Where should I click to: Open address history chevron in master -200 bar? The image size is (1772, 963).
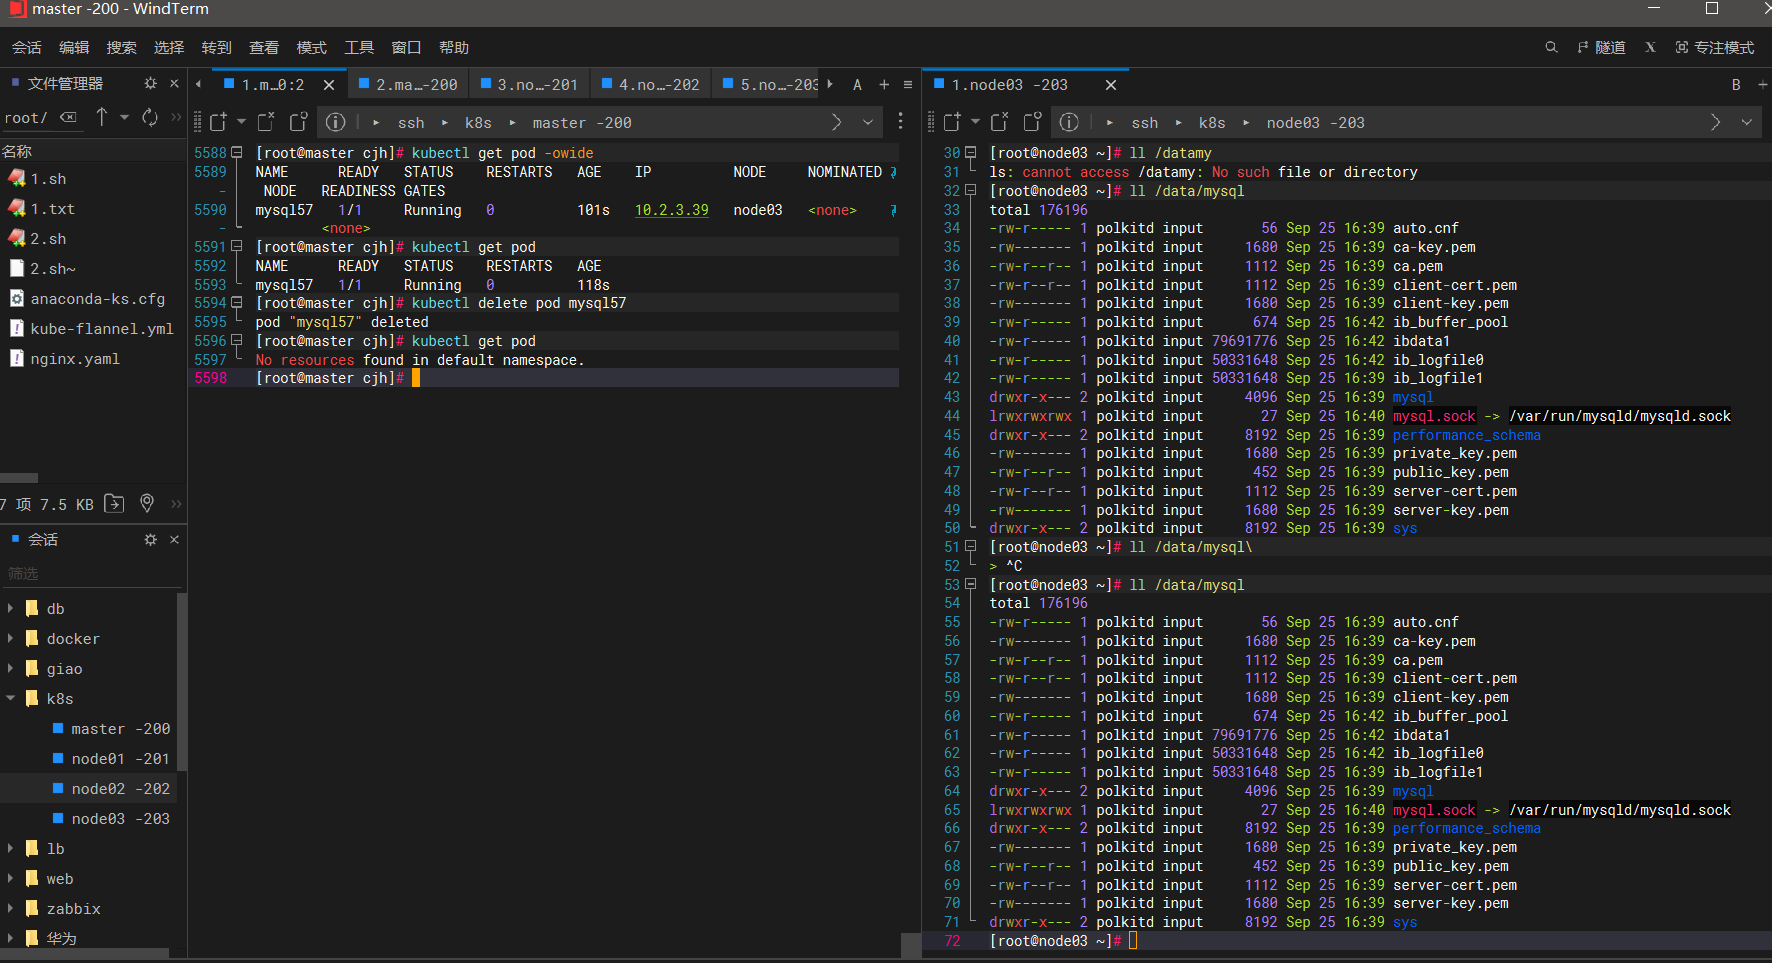(x=868, y=122)
